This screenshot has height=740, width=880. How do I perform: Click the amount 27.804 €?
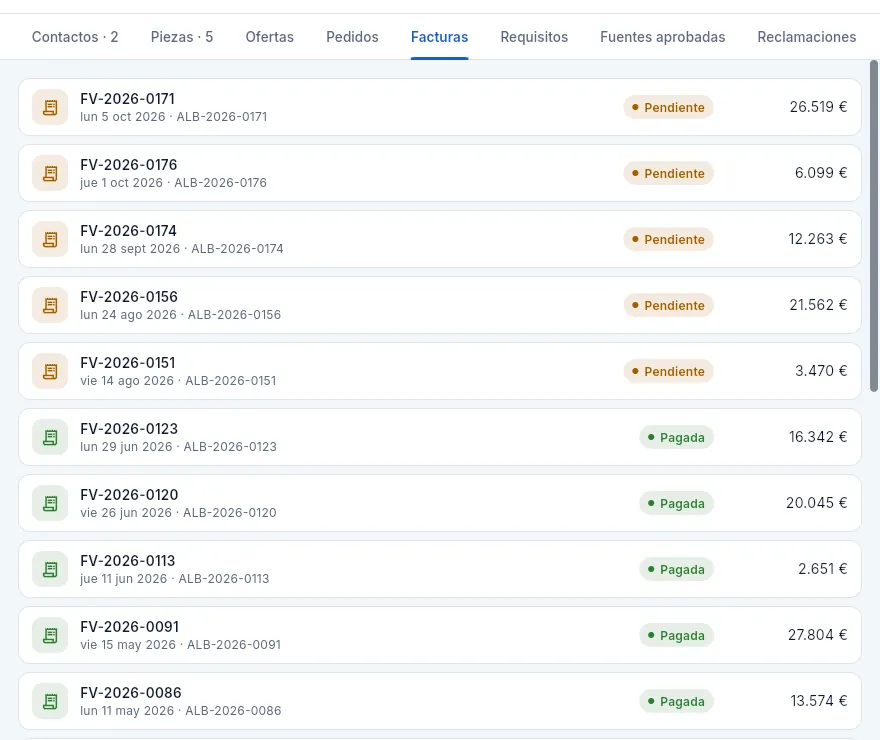tap(818, 635)
